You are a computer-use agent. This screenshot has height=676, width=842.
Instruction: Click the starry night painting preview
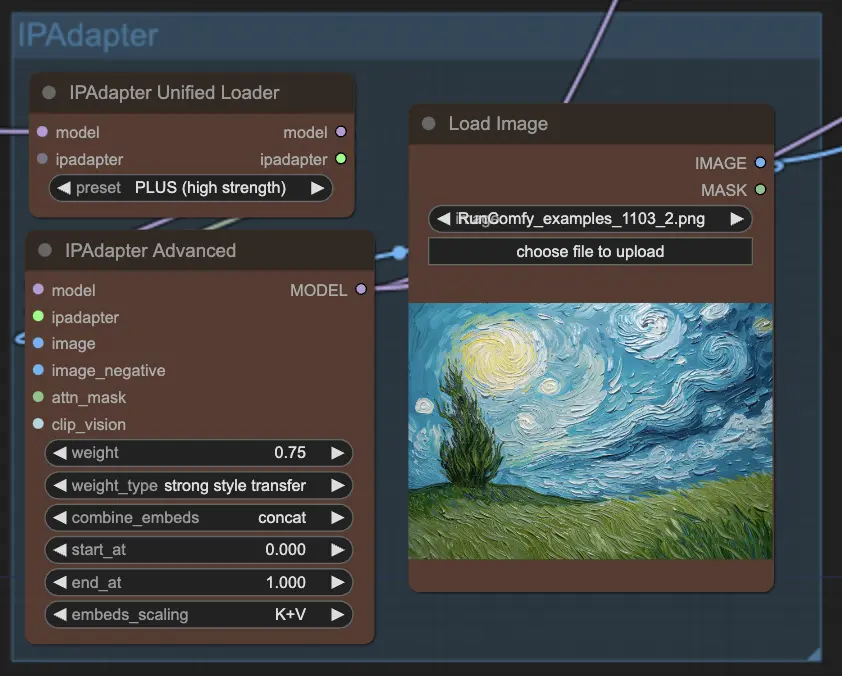point(591,431)
